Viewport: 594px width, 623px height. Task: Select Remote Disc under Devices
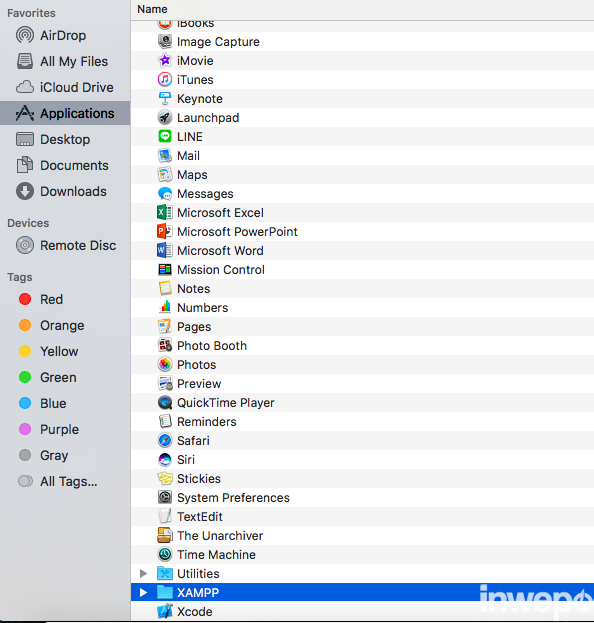(65, 246)
